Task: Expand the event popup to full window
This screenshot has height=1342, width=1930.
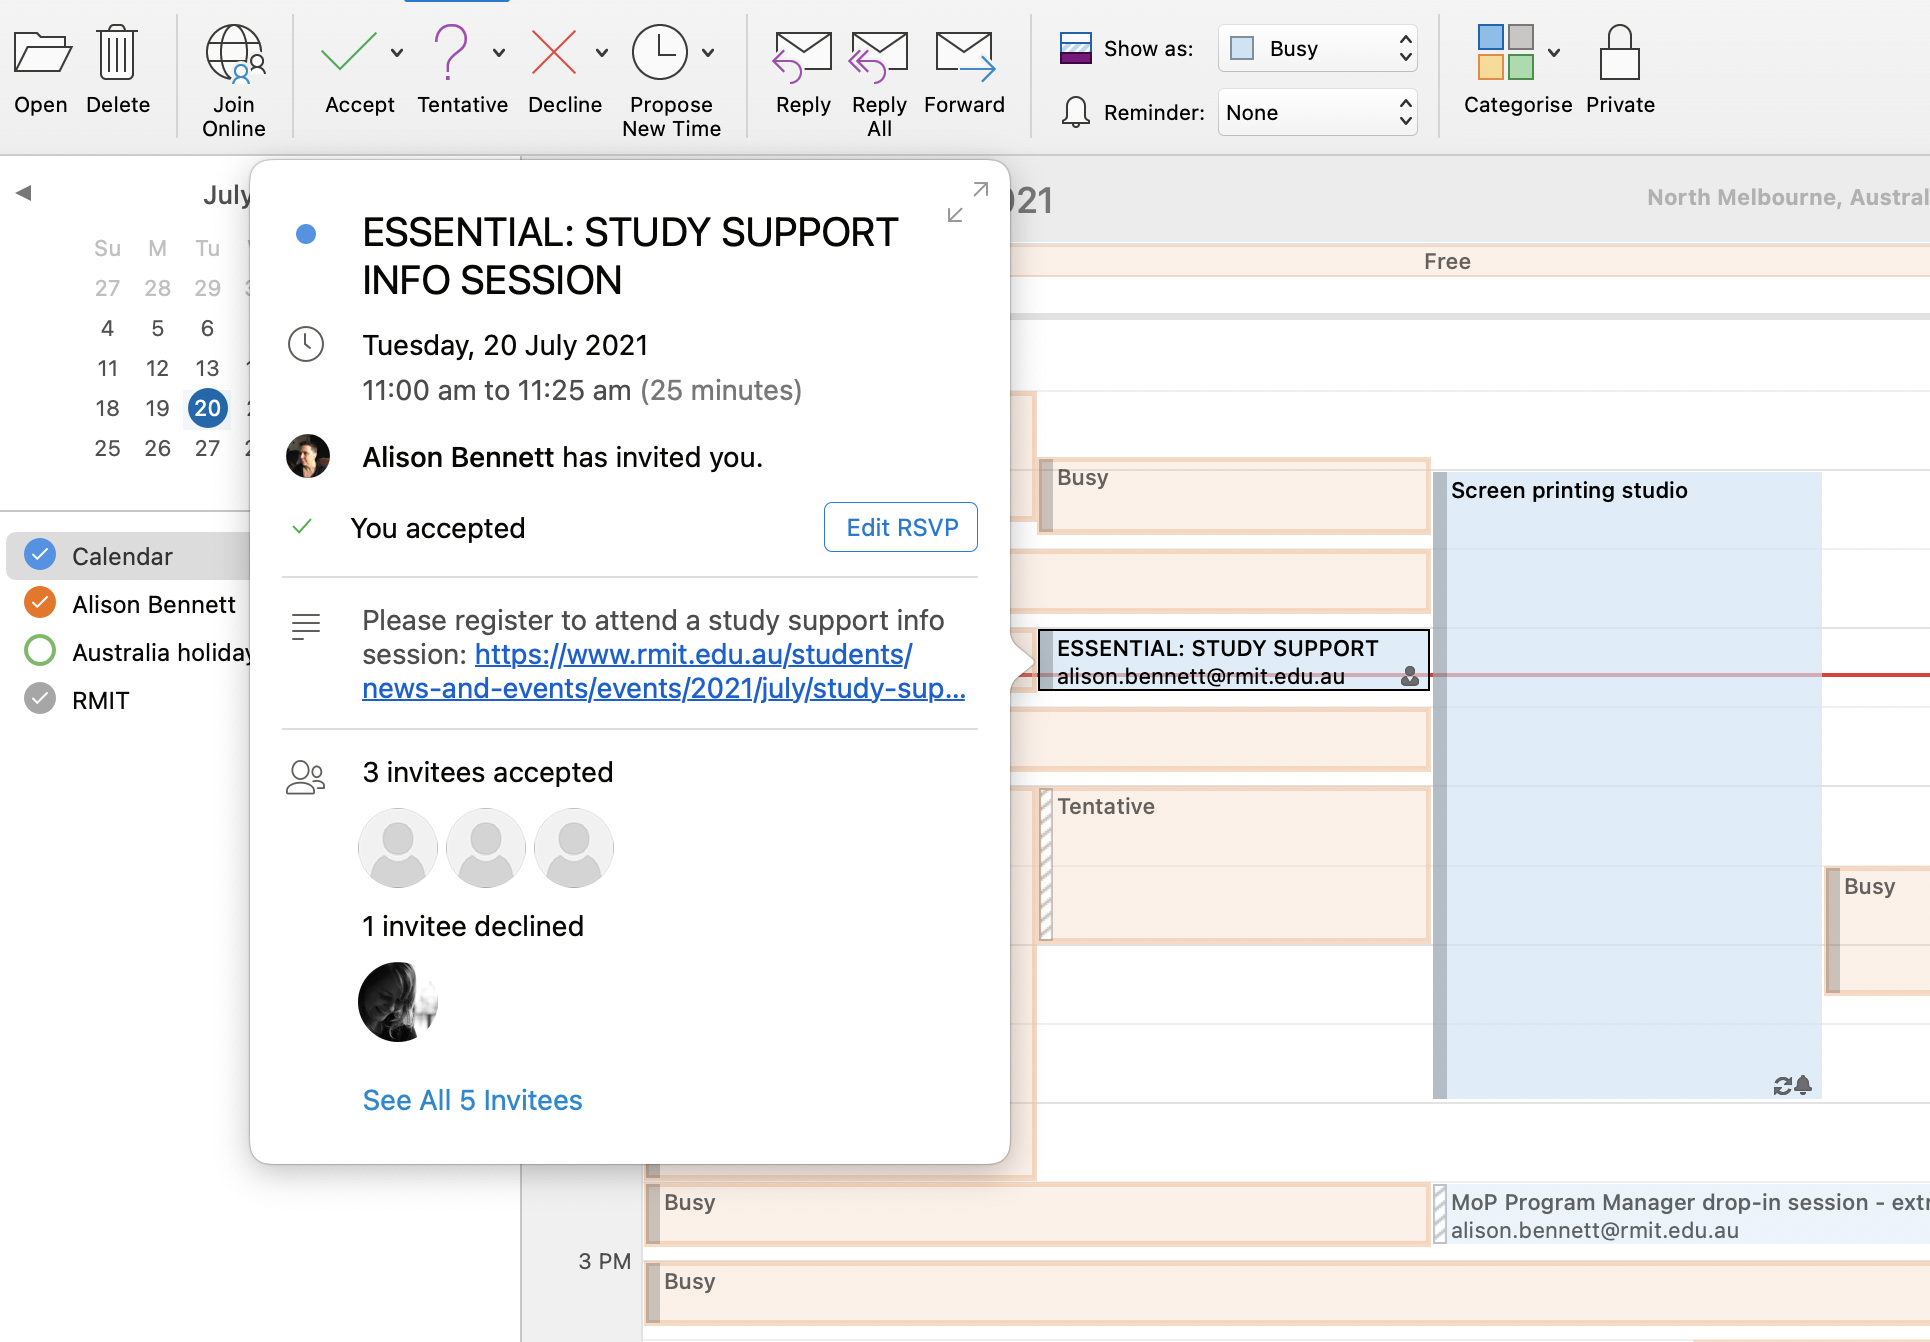Action: click(967, 202)
